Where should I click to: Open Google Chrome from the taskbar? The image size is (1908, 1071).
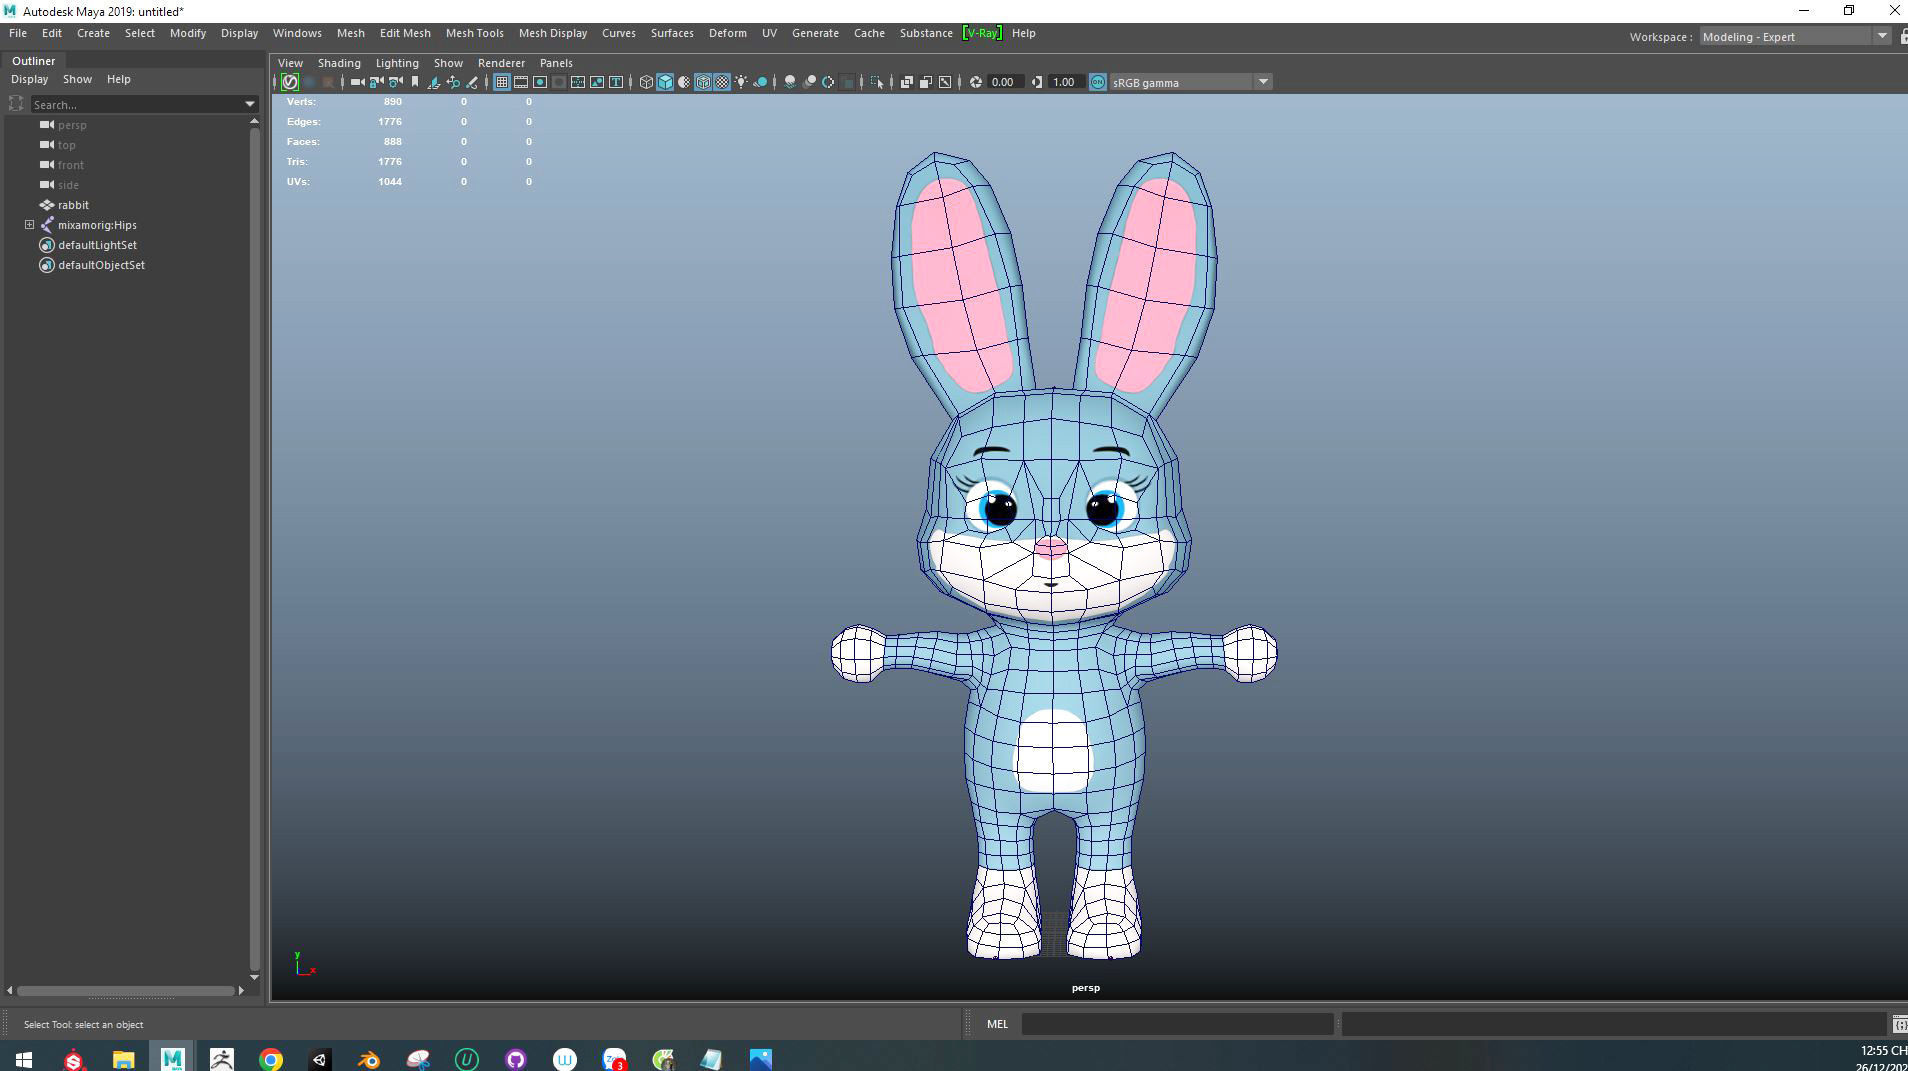[x=271, y=1059]
